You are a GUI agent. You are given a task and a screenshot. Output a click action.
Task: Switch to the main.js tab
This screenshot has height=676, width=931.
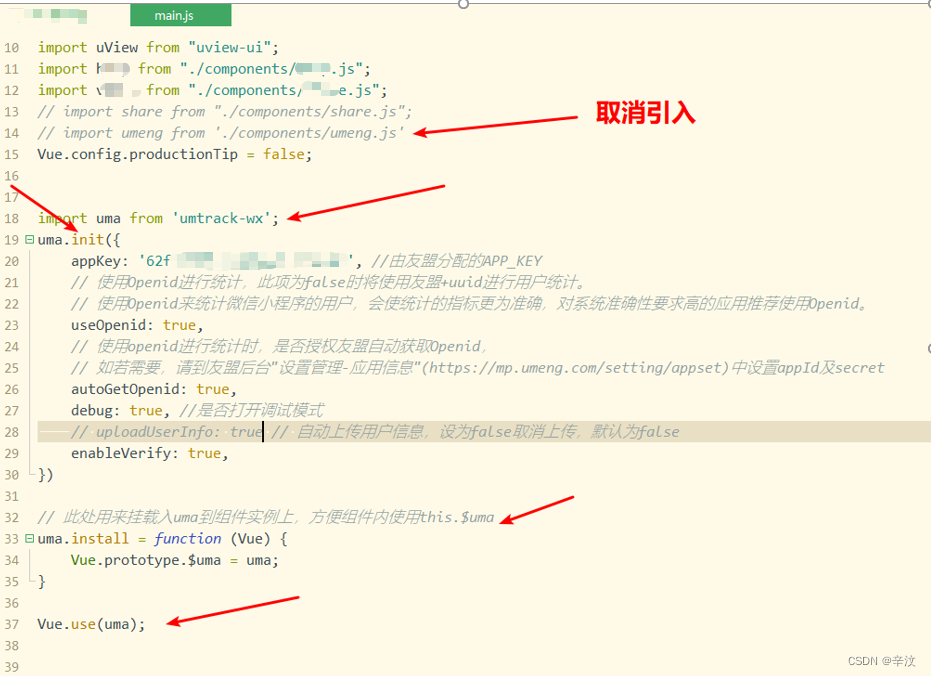point(180,15)
